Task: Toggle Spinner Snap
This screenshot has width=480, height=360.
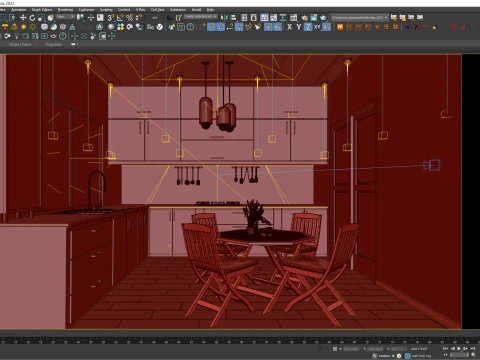Action: pos(139,17)
